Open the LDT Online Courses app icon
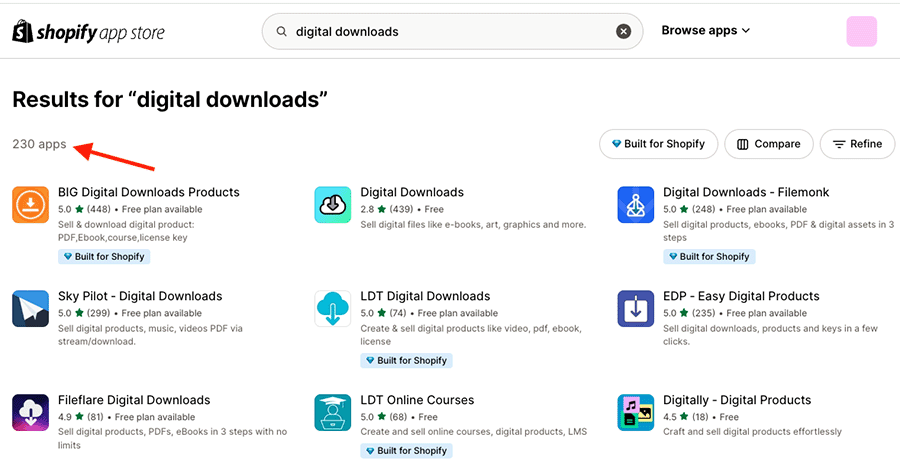Screen dimensions: 900x476 [x=333, y=412]
